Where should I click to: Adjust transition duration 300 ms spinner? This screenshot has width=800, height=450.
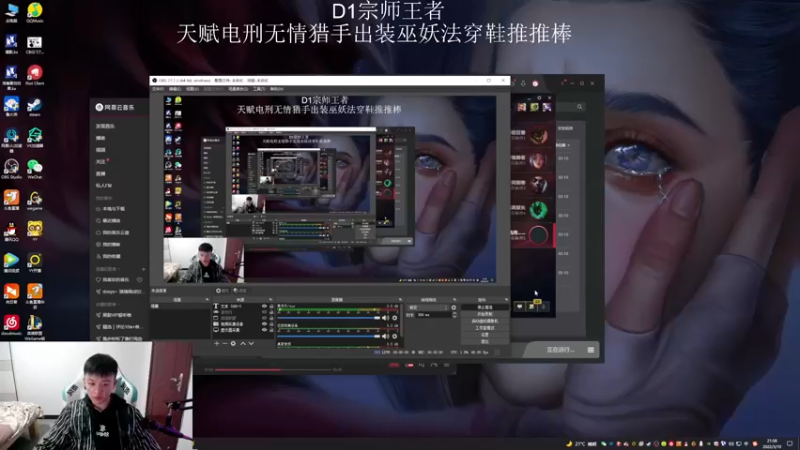(455, 315)
